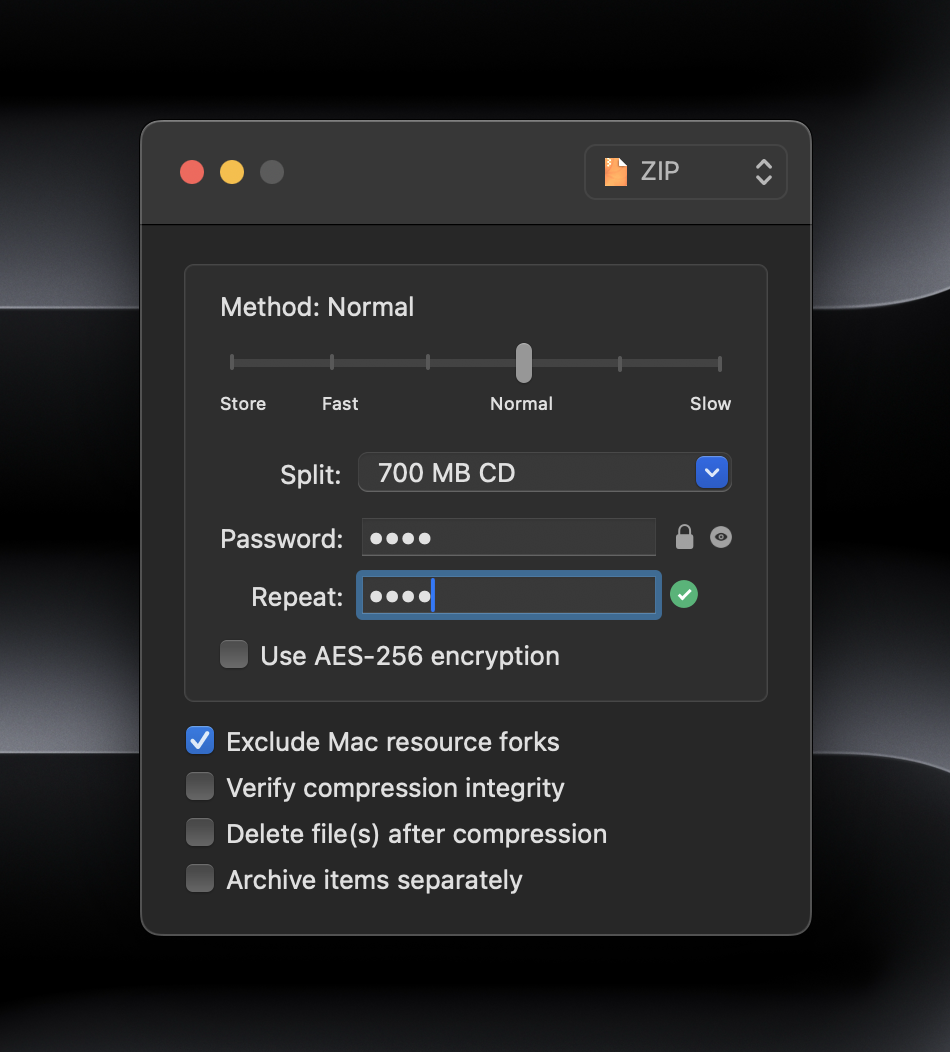Enable Use AES-256 encryption checkbox

(234, 655)
